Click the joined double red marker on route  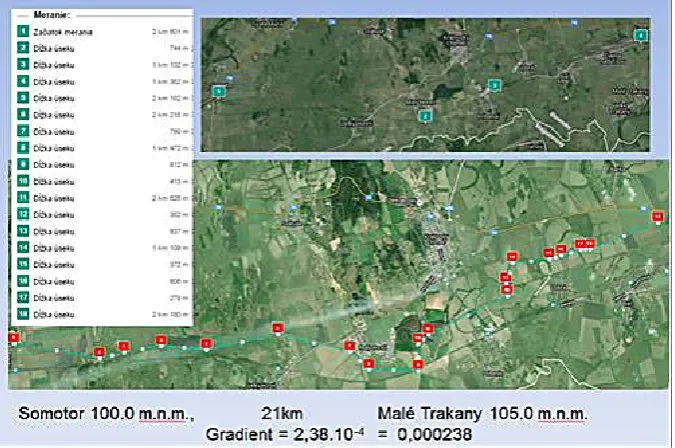click(x=585, y=244)
